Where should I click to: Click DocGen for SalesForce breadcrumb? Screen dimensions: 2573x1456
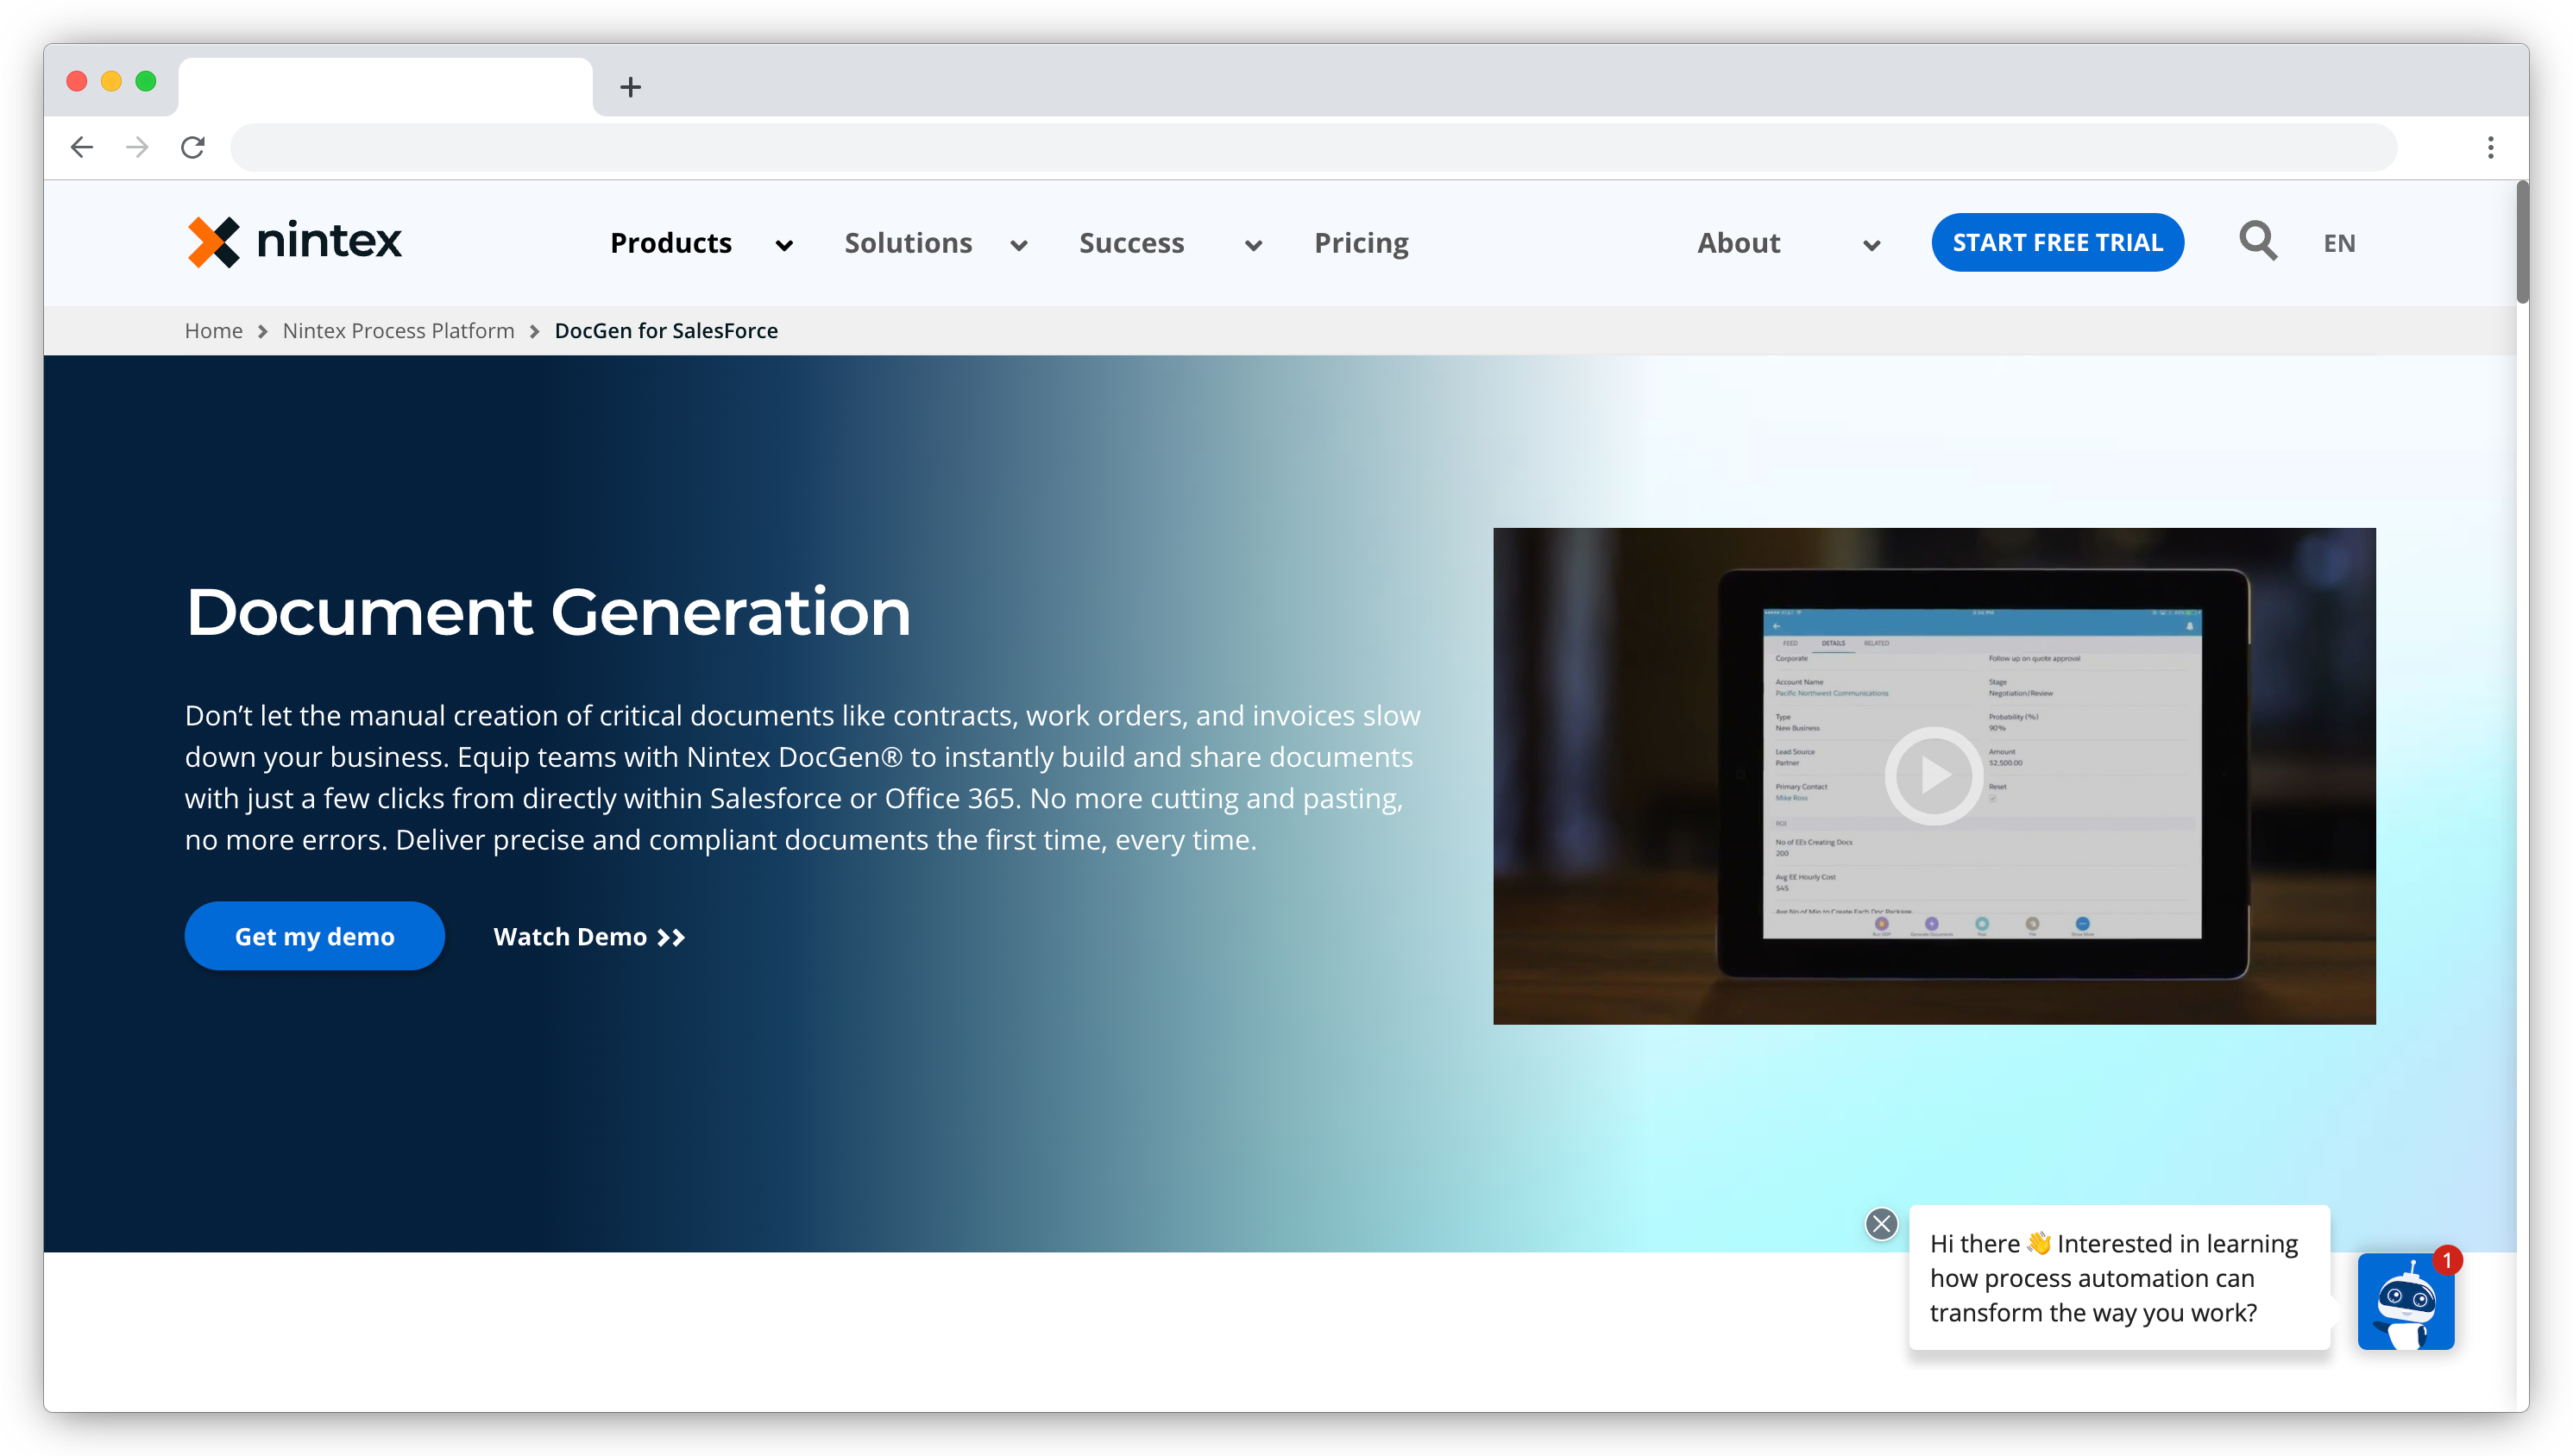666,331
